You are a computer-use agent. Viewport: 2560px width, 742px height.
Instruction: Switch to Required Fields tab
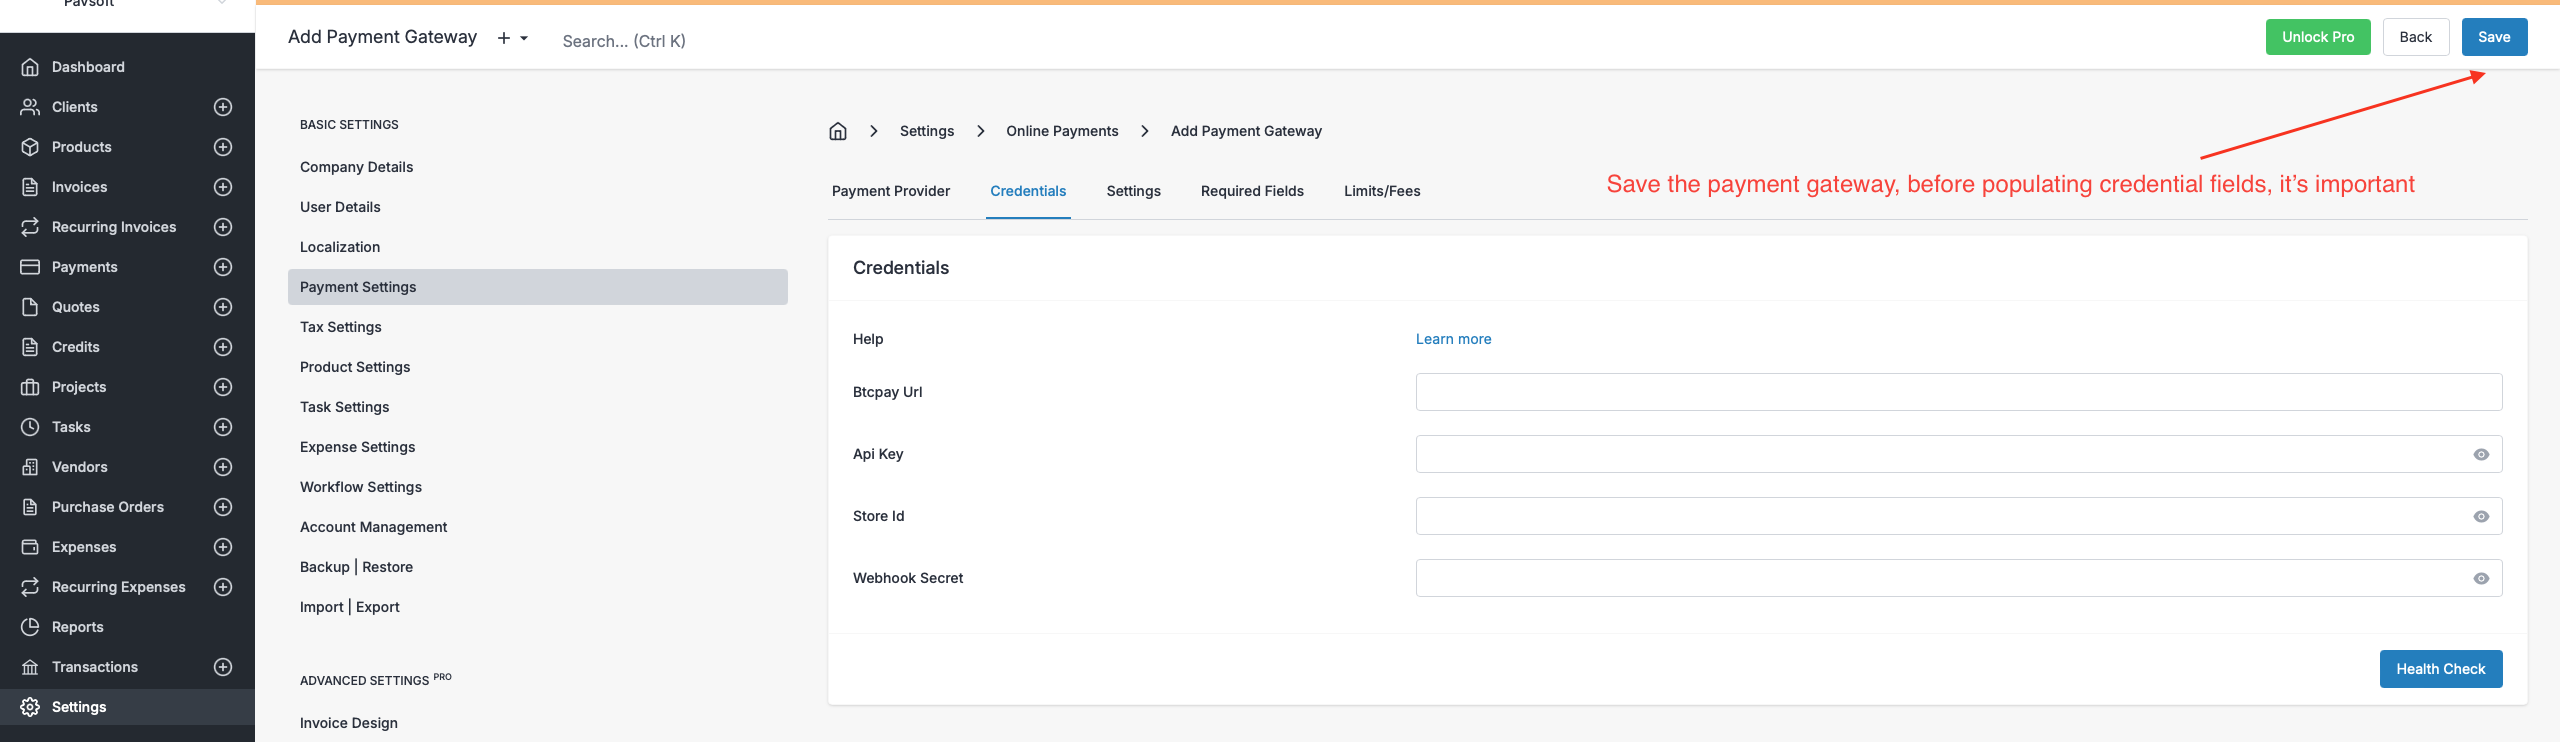tap(1252, 191)
